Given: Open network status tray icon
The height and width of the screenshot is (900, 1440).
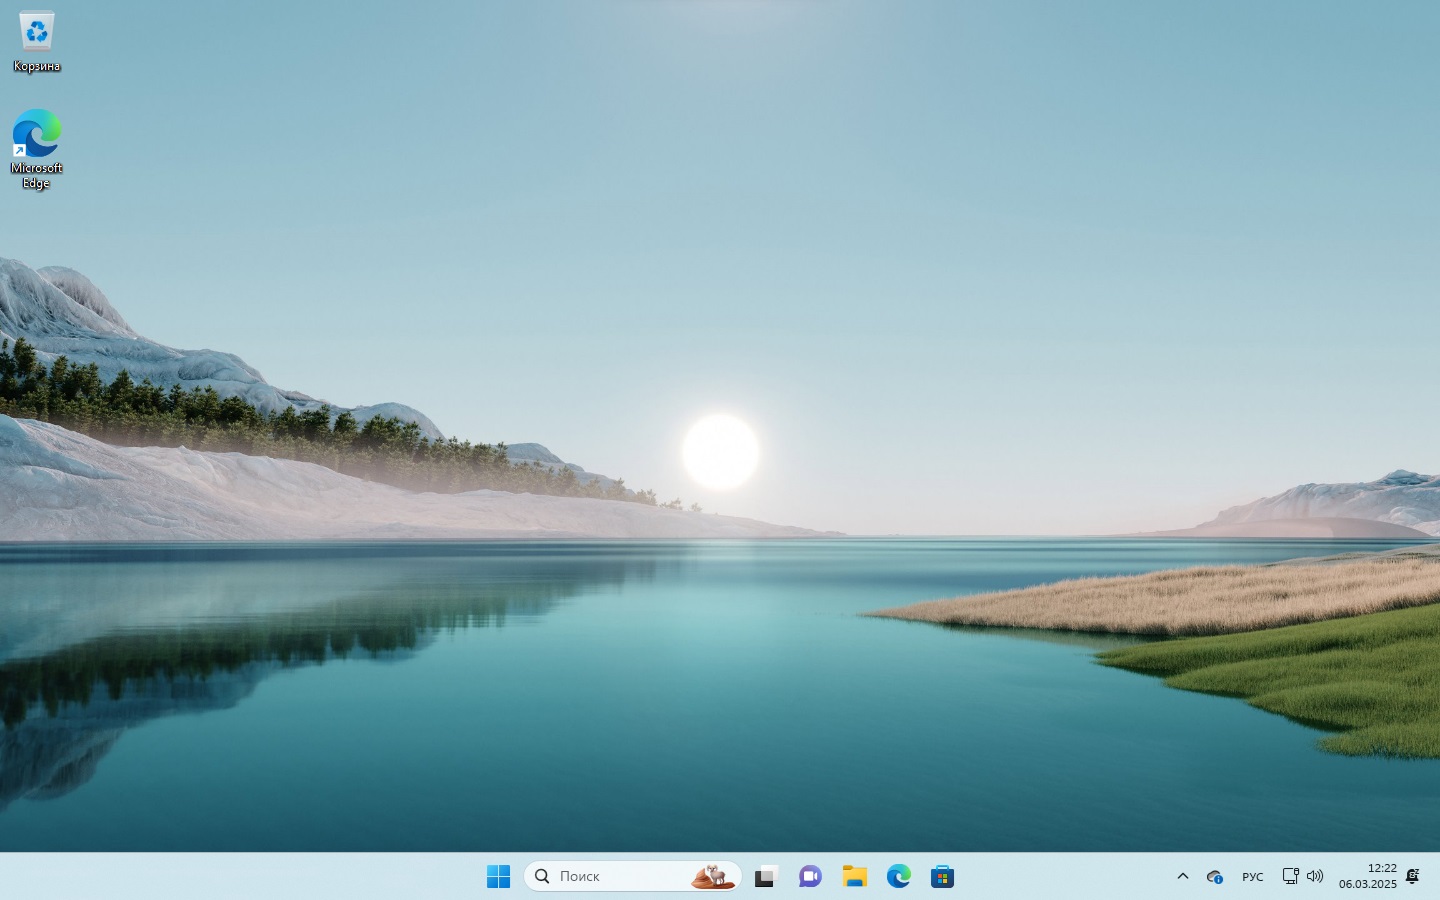Looking at the screenshot, I should [x=1290, y=876].
